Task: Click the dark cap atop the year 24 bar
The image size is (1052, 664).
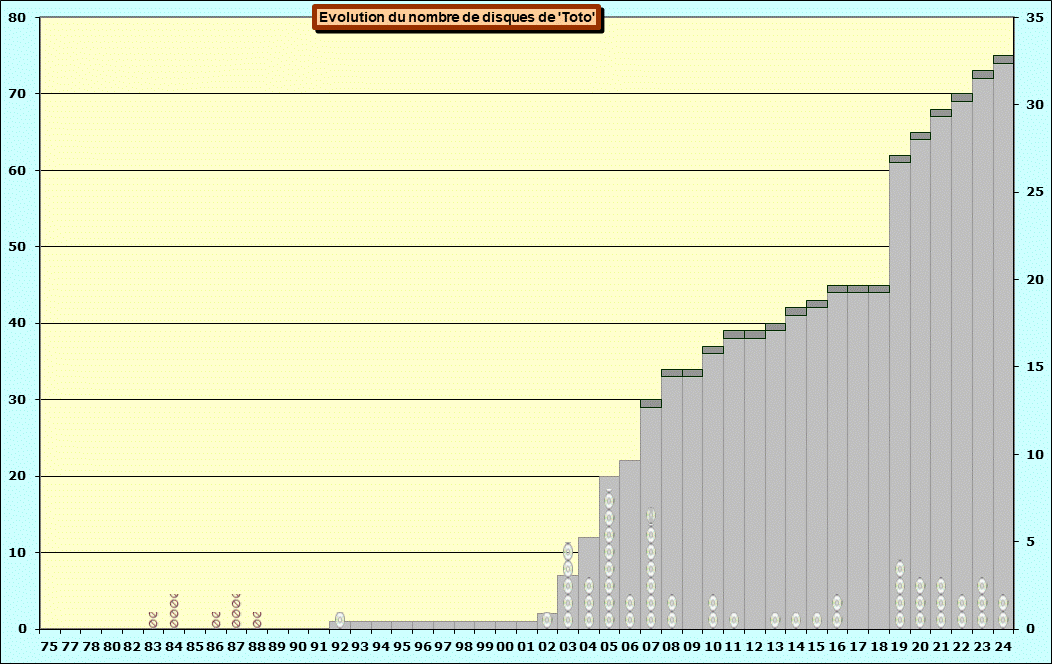Action: (1003, 60)
